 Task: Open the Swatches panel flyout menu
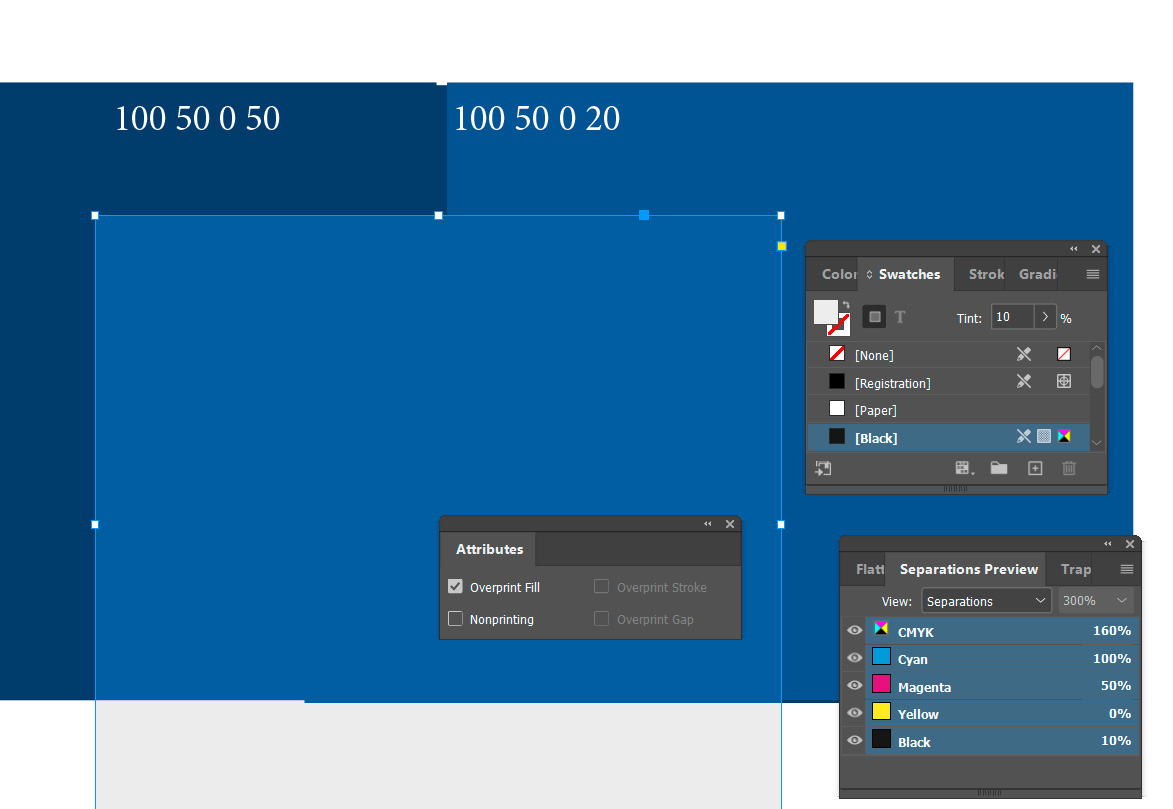1092,274
